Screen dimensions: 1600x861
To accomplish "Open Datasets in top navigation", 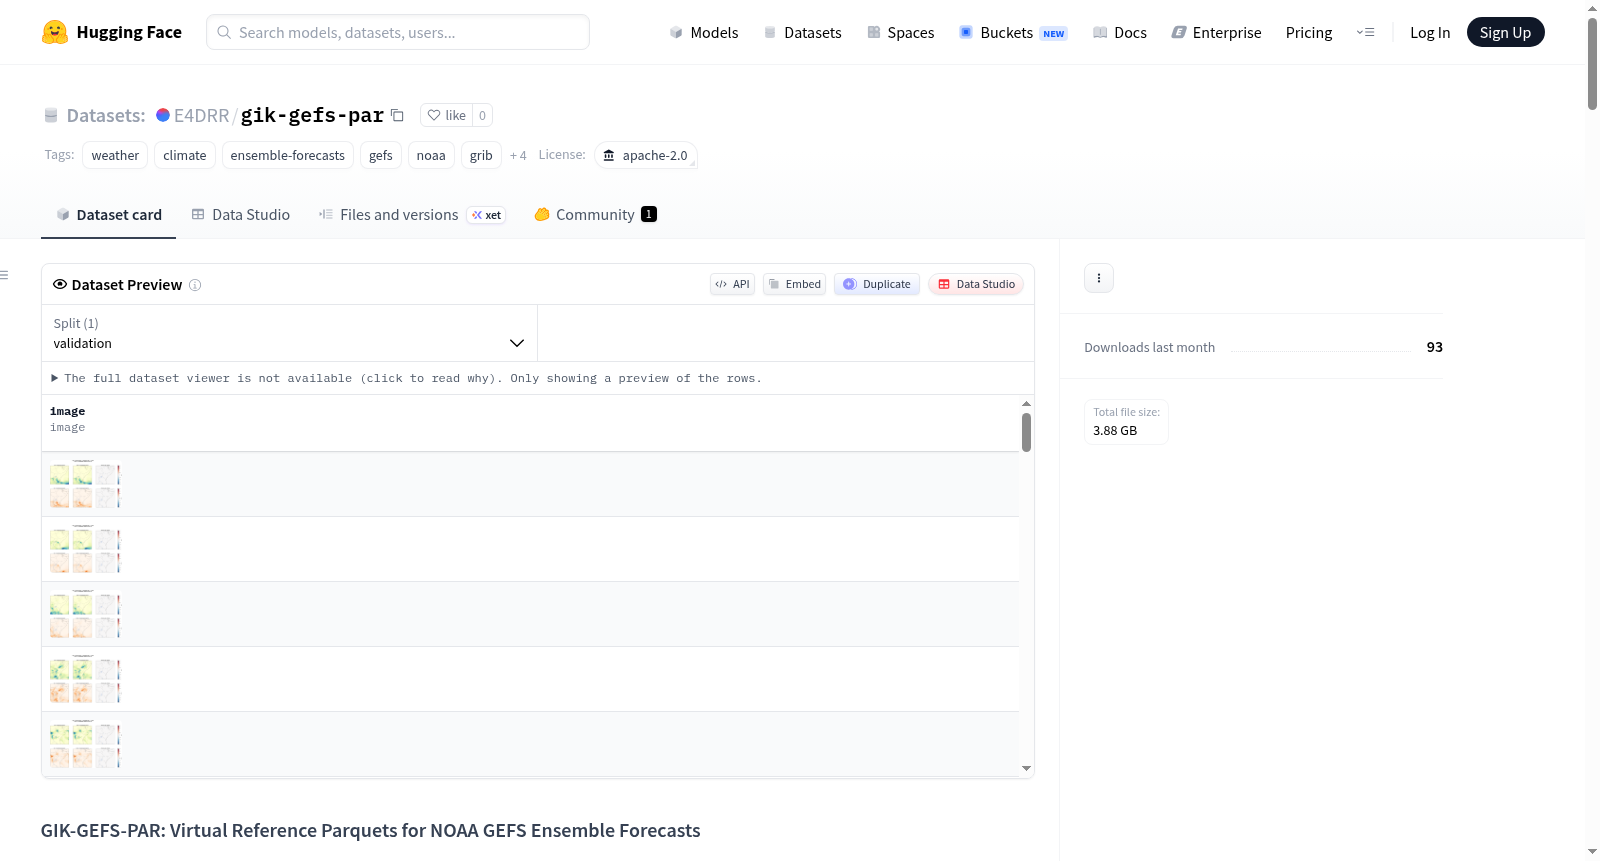I will pyautogui.click(x=802, y=32).
